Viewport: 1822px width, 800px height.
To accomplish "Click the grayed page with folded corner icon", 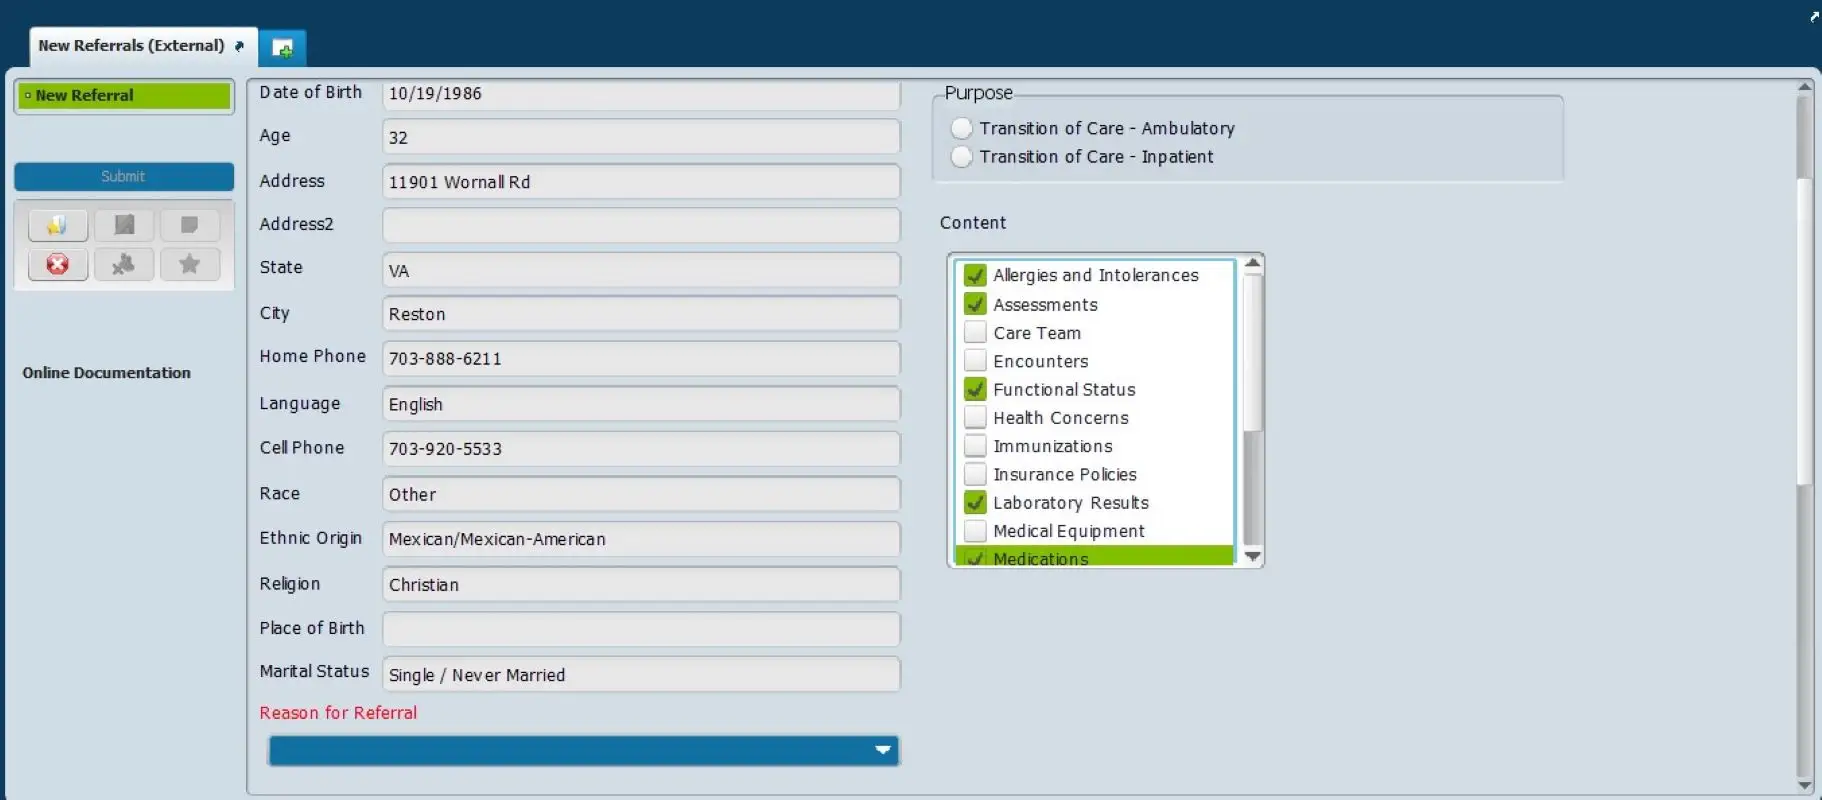I will tap(124, 225).
